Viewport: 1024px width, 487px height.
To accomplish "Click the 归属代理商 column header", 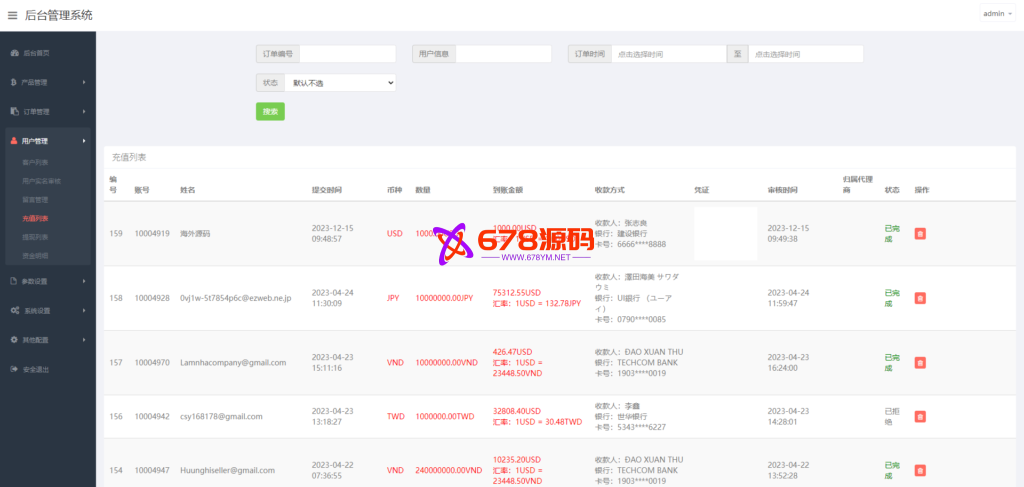I will click(x=858, y=184).
